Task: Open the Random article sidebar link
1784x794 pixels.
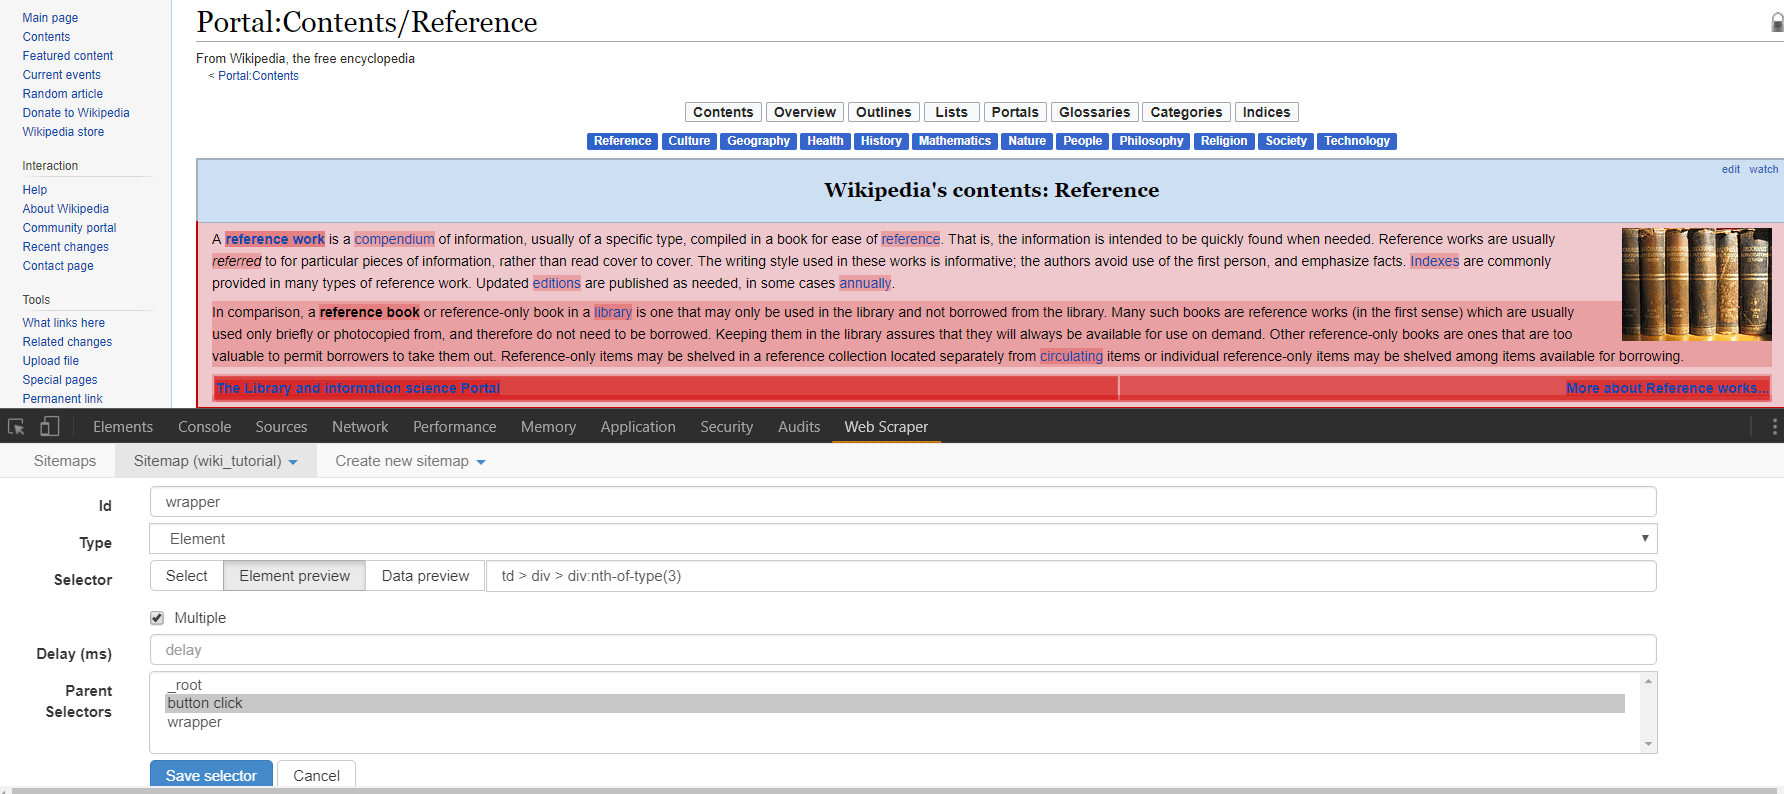Action: 63,94
